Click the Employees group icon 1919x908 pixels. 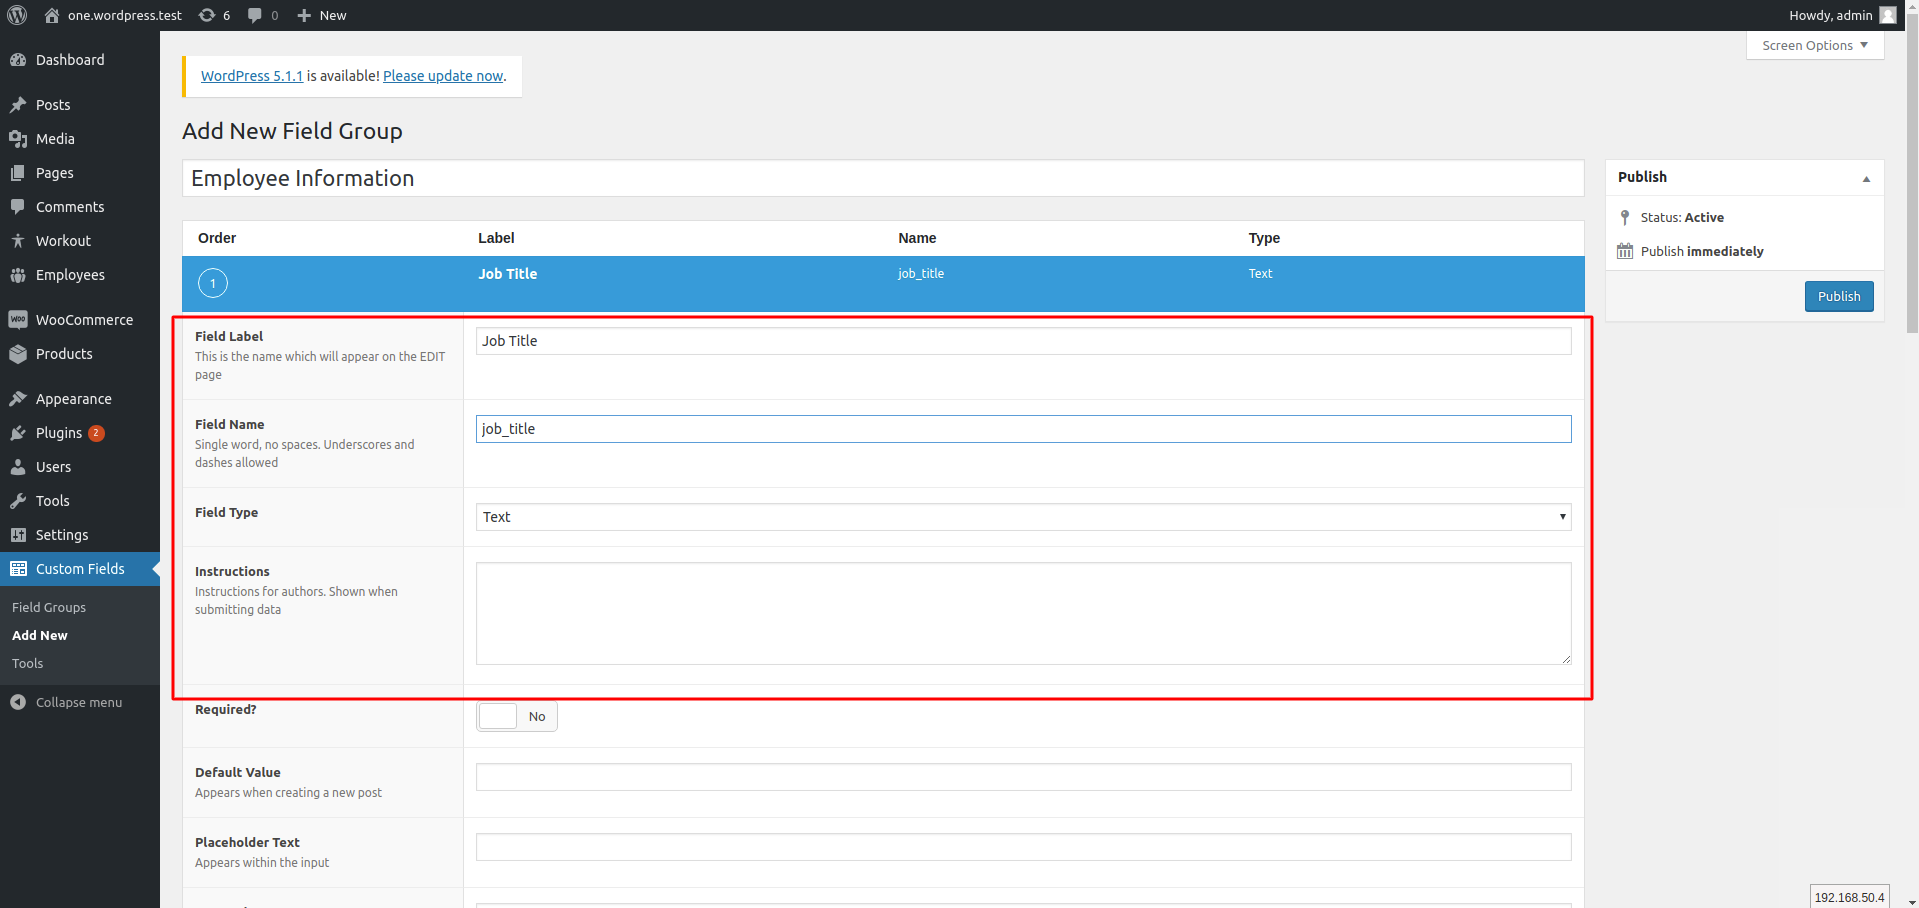18,275
